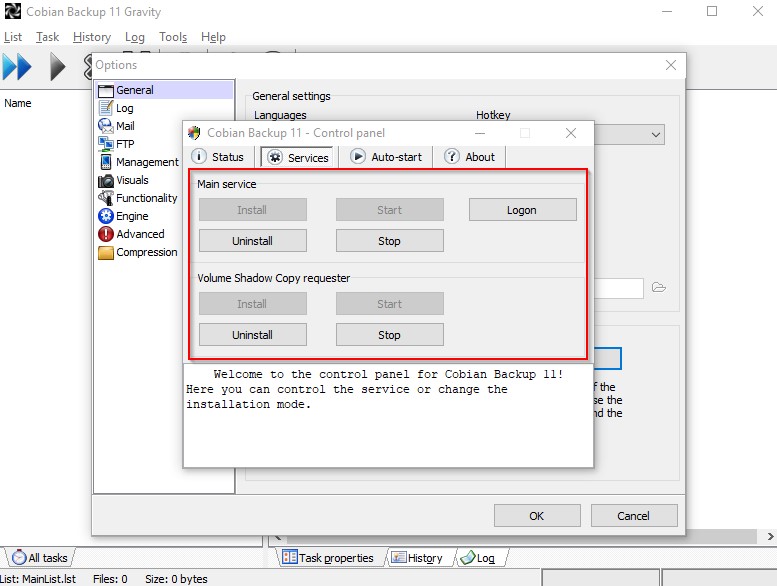Screen dimensions: 777x586
Task: Open the About tab in control panel
Action: point(470,157)
